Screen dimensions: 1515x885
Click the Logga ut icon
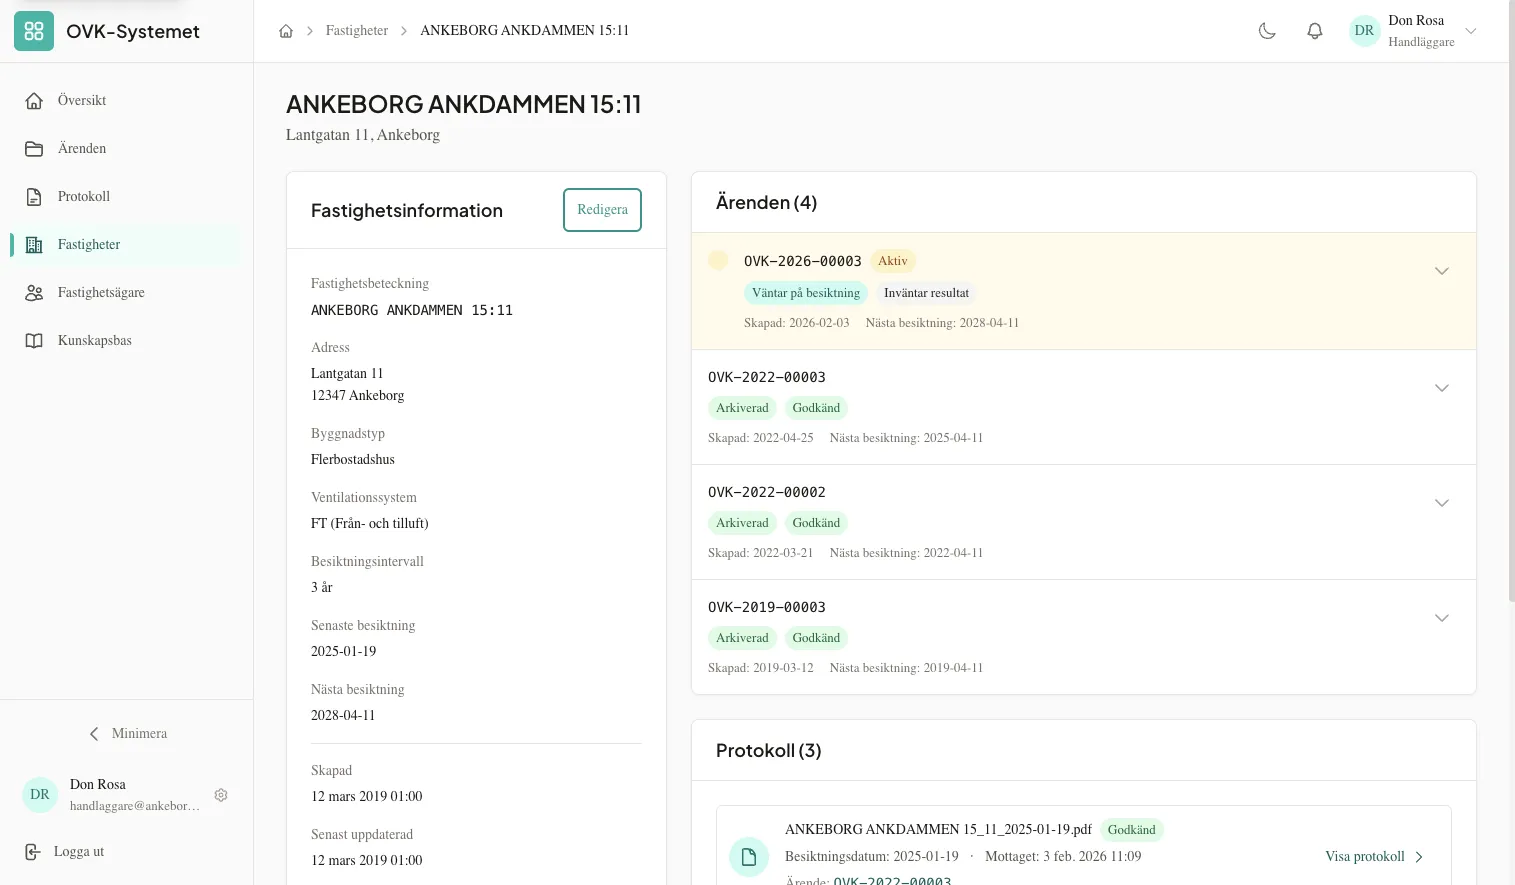tap(33, 852)
